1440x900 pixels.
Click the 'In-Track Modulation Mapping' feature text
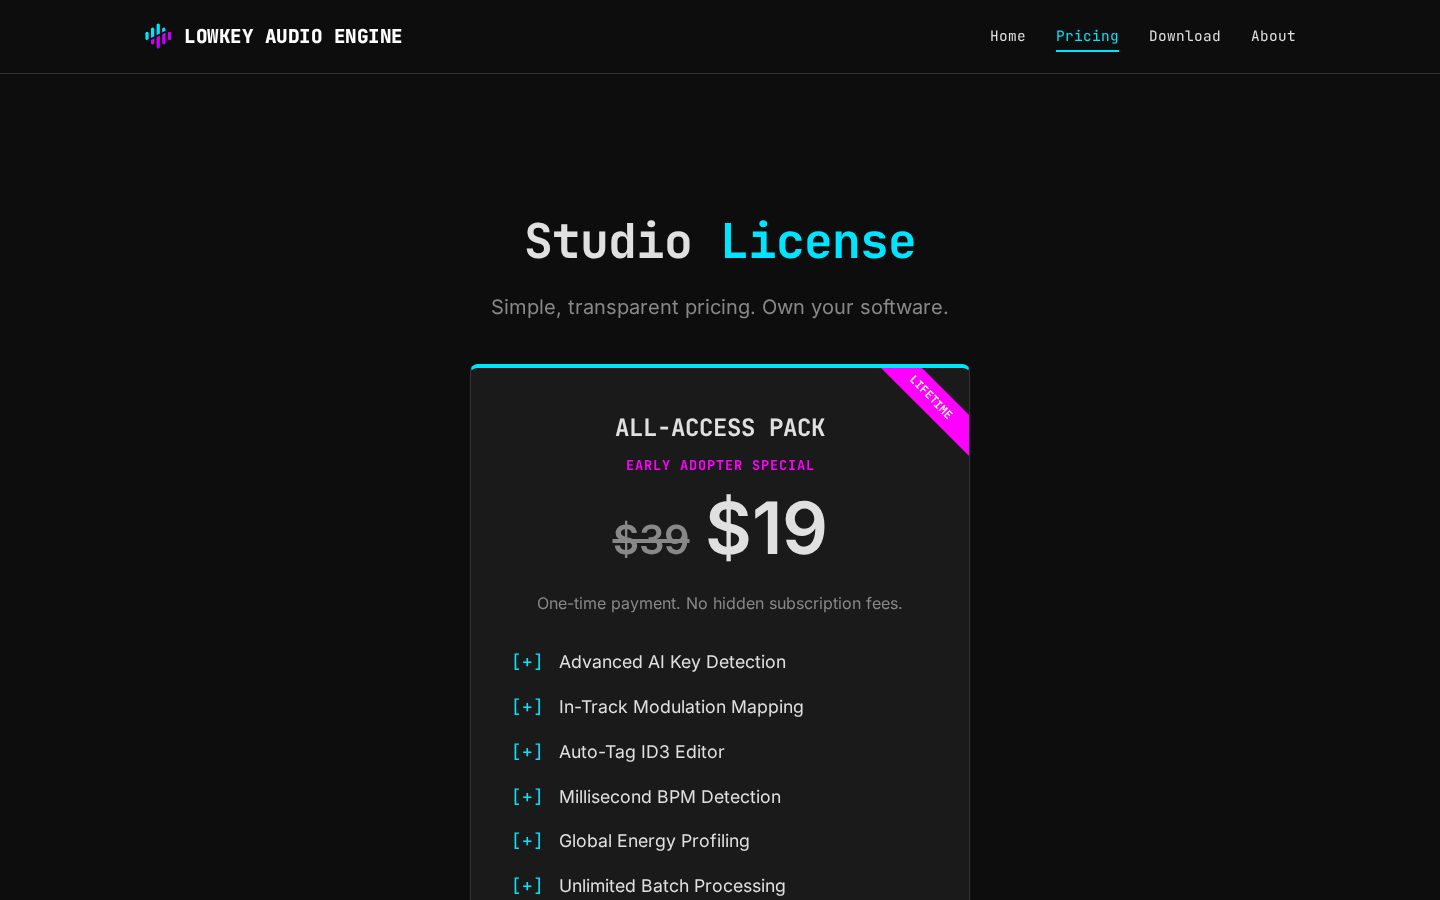click(681, 707)
